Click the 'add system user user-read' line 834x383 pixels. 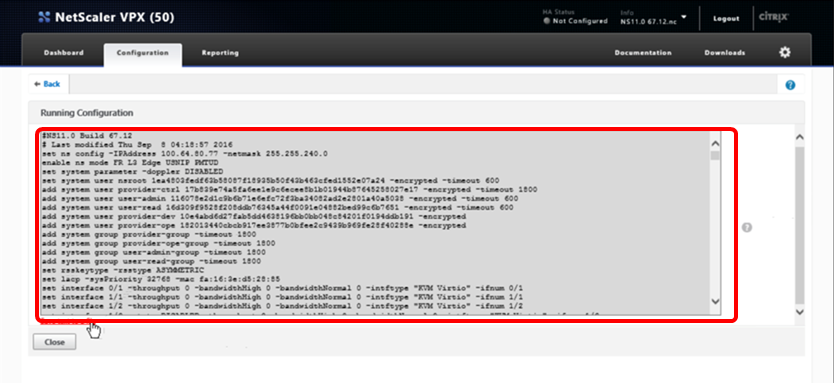pos(278,207)
